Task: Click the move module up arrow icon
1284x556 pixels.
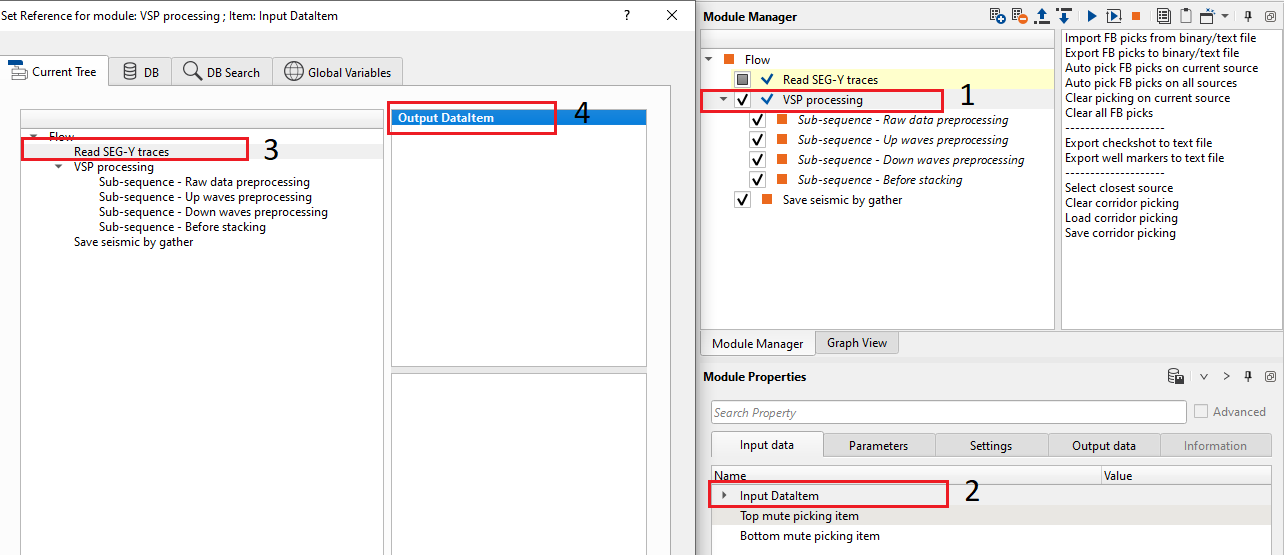Action: [x=1042, y=16]
